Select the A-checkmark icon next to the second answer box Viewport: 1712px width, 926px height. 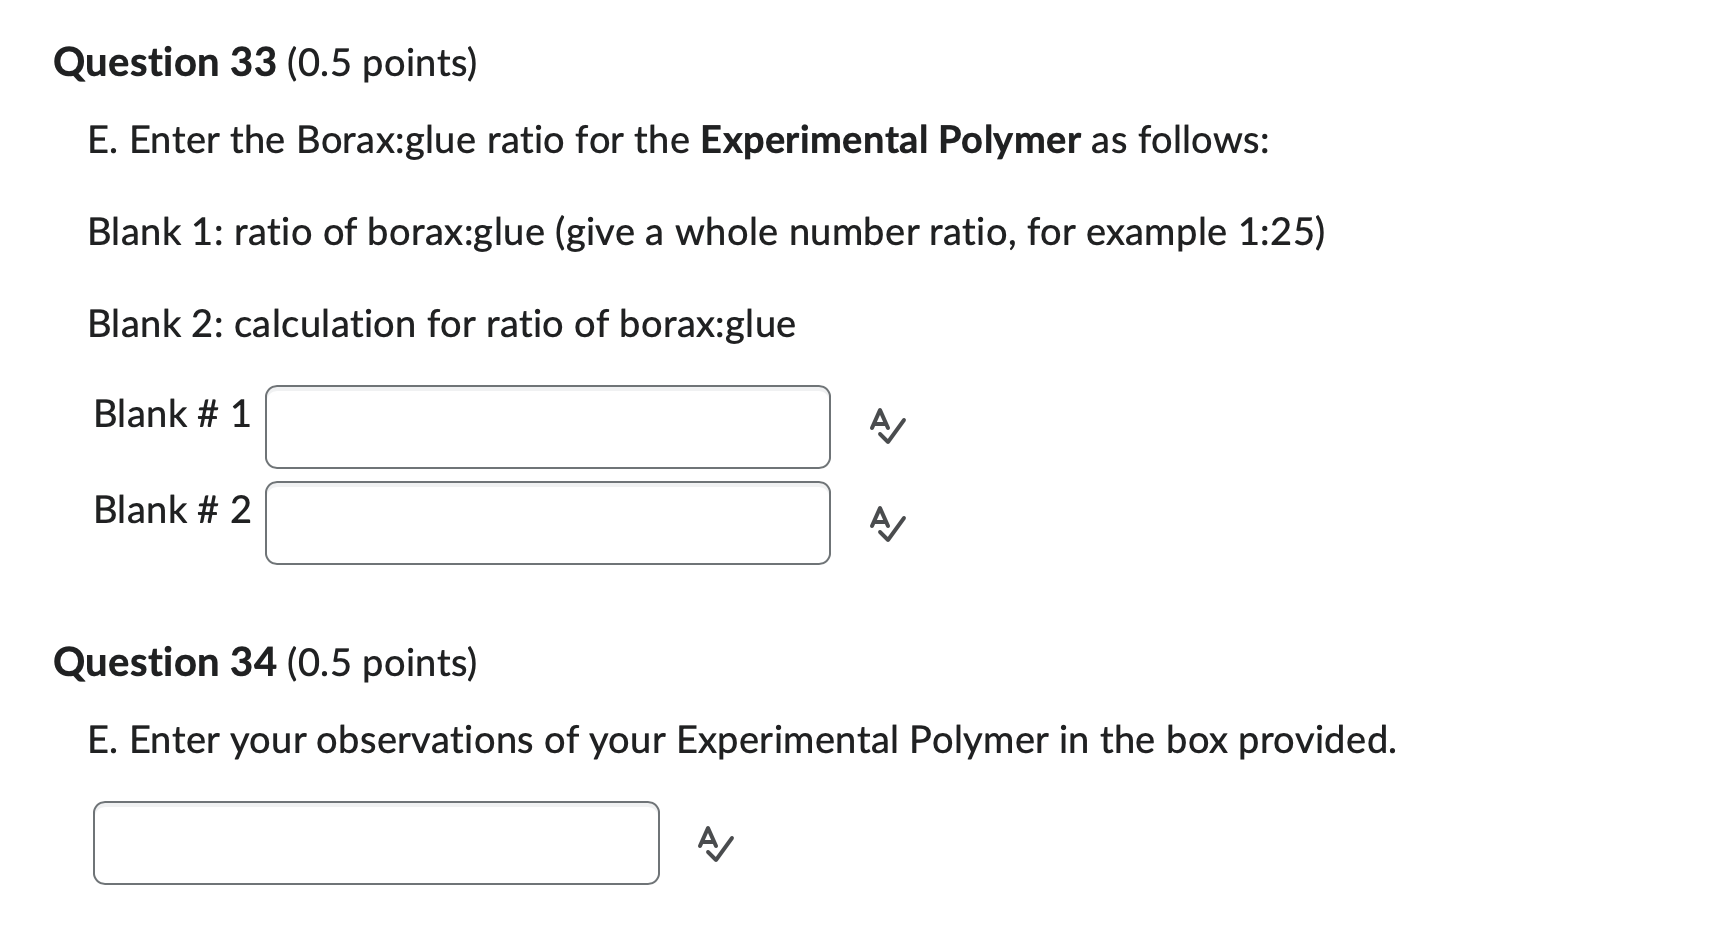click(886, 524)
